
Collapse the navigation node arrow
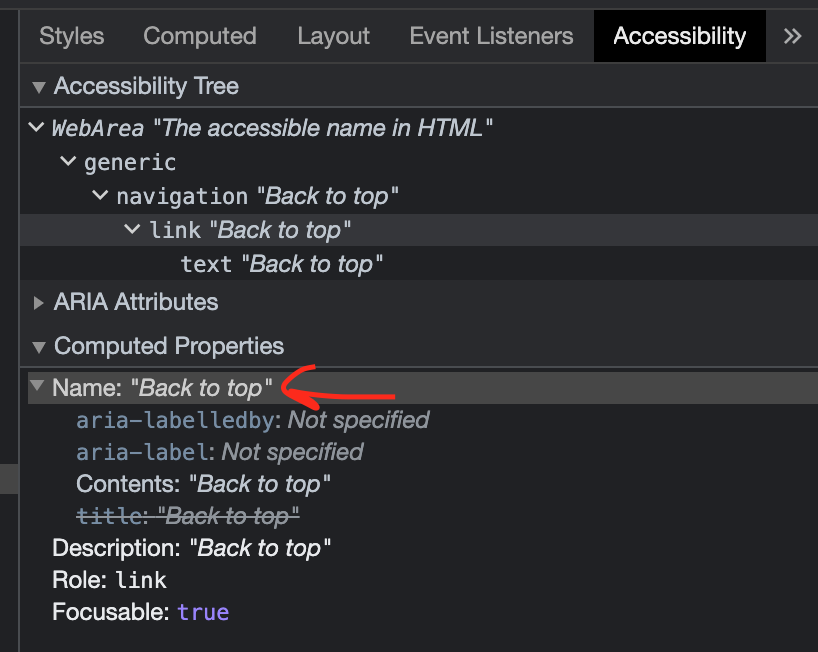tap(101, 196)
